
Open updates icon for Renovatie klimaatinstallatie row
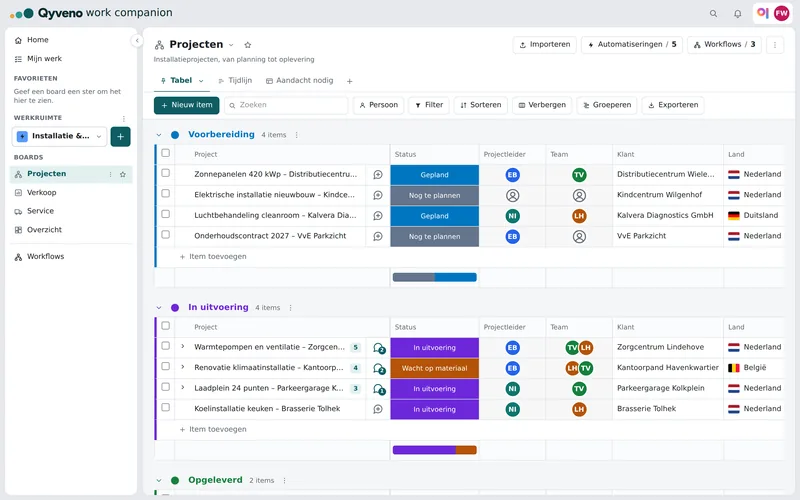tap(379, 368)
